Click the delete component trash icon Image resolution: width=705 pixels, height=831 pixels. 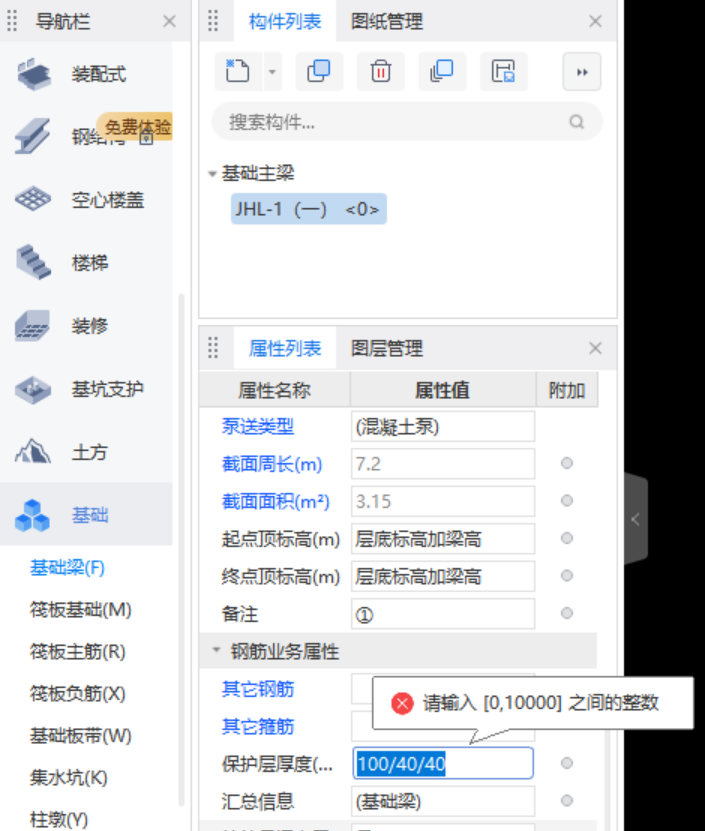coord(381,72)
